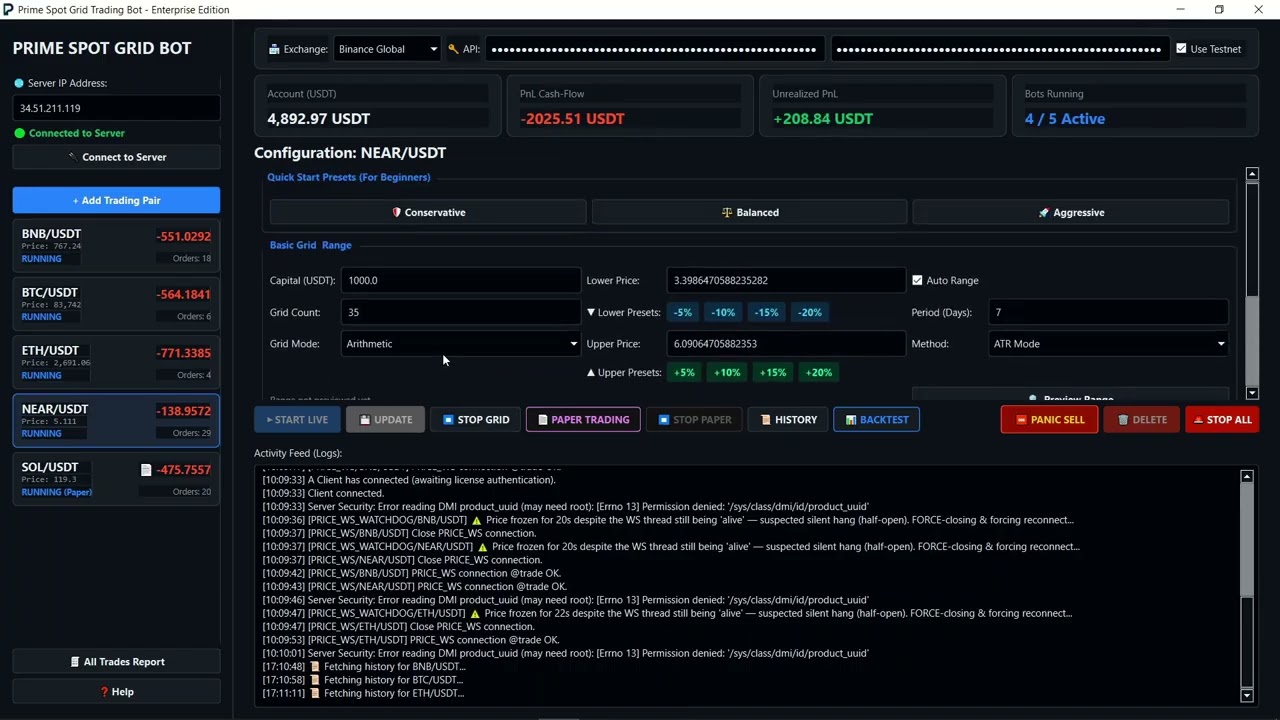Apply the -20% lower preset
Screen dimensions: 1280x720
(810, 312)
